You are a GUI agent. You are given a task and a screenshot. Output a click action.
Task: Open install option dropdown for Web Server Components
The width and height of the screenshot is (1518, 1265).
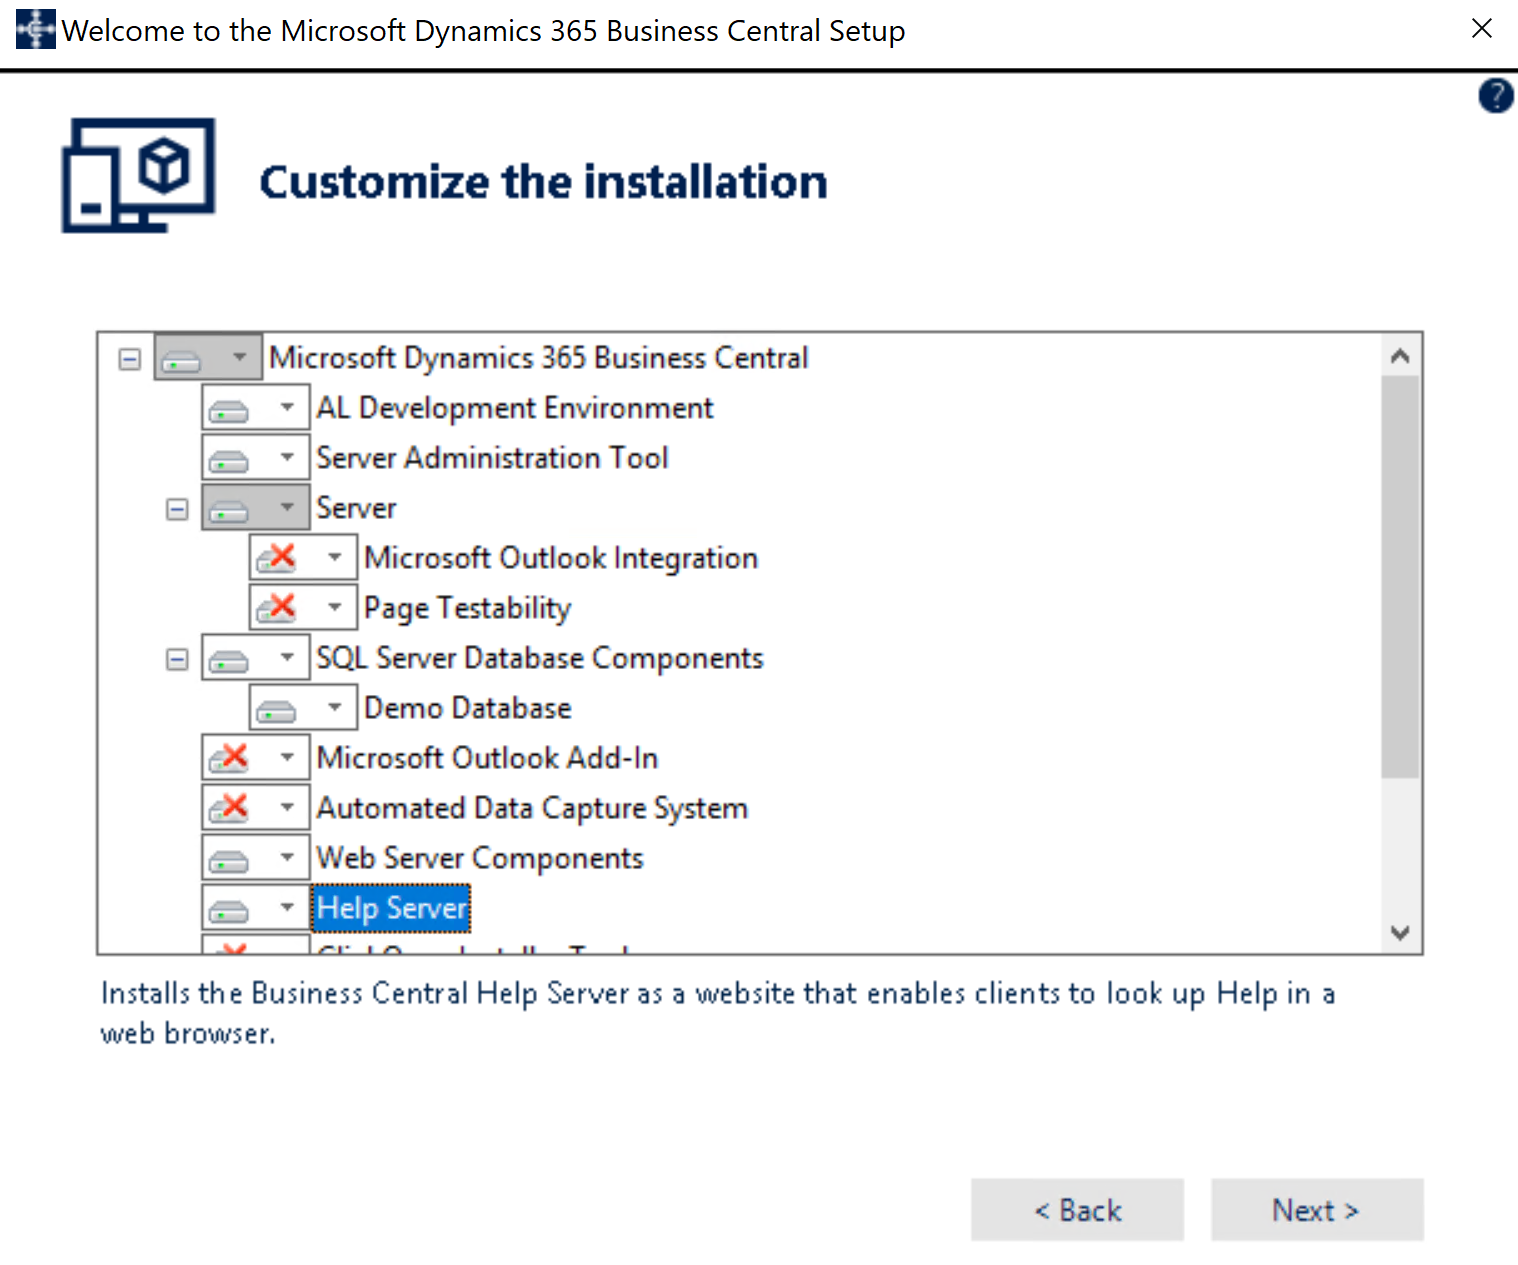[x=287, y=857]
